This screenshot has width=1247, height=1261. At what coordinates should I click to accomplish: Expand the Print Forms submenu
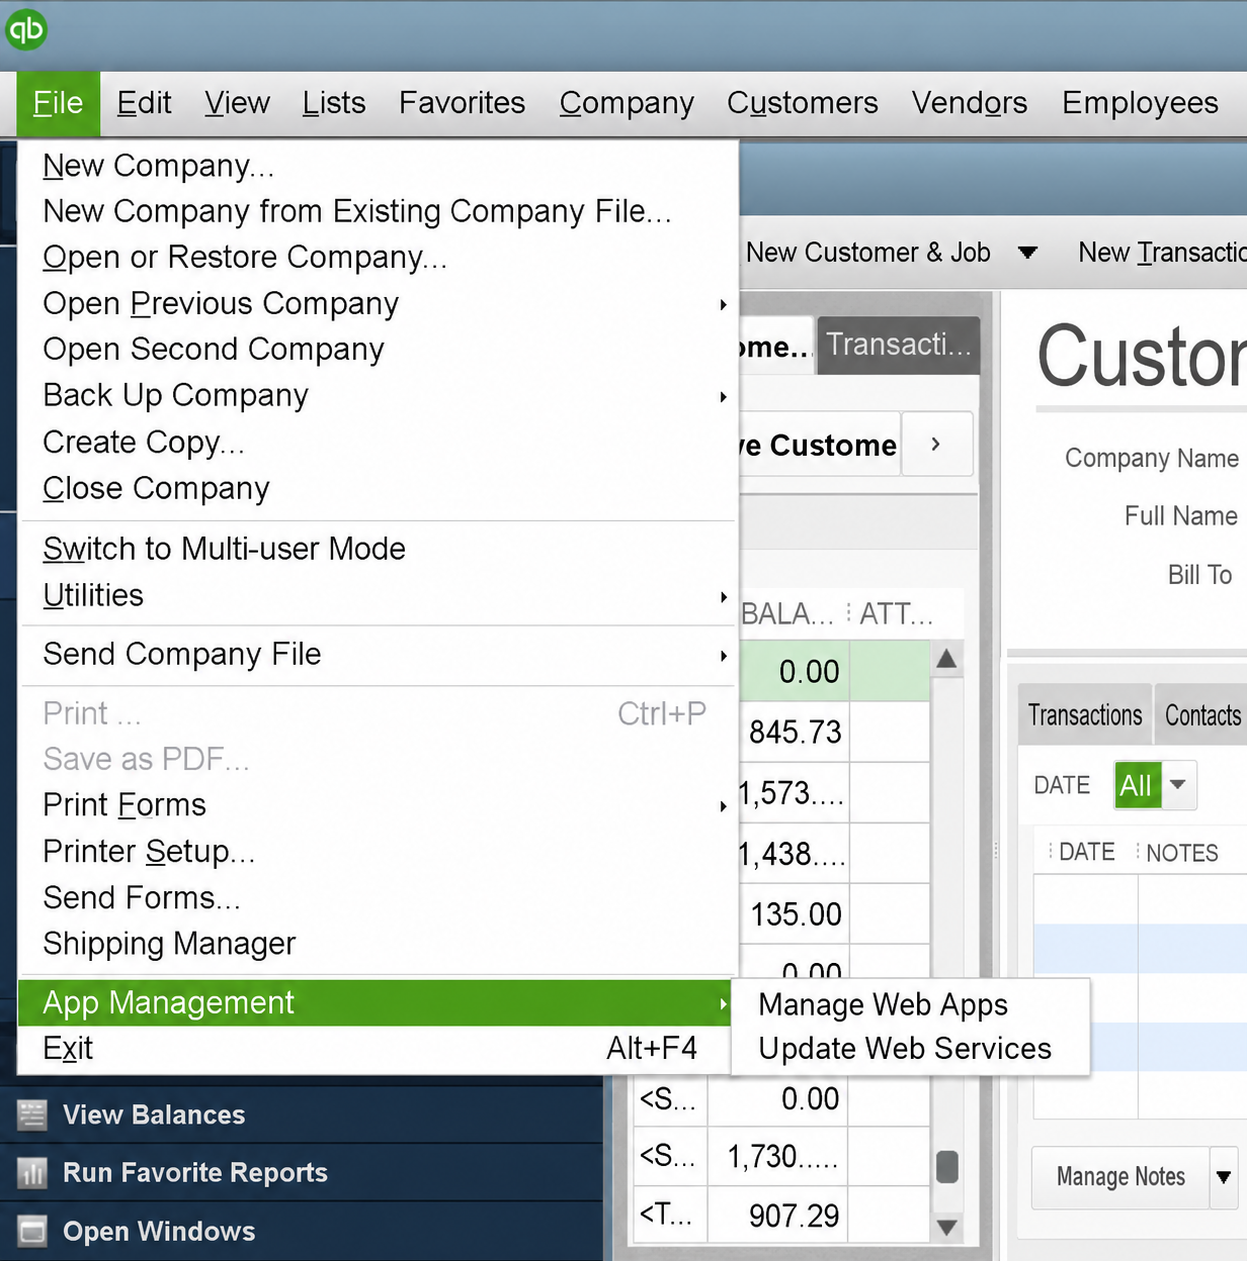coord(378,806)
